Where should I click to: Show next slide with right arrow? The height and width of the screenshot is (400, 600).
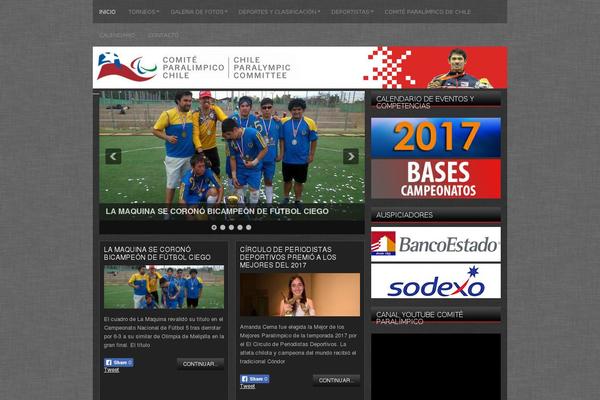[351, 156]
